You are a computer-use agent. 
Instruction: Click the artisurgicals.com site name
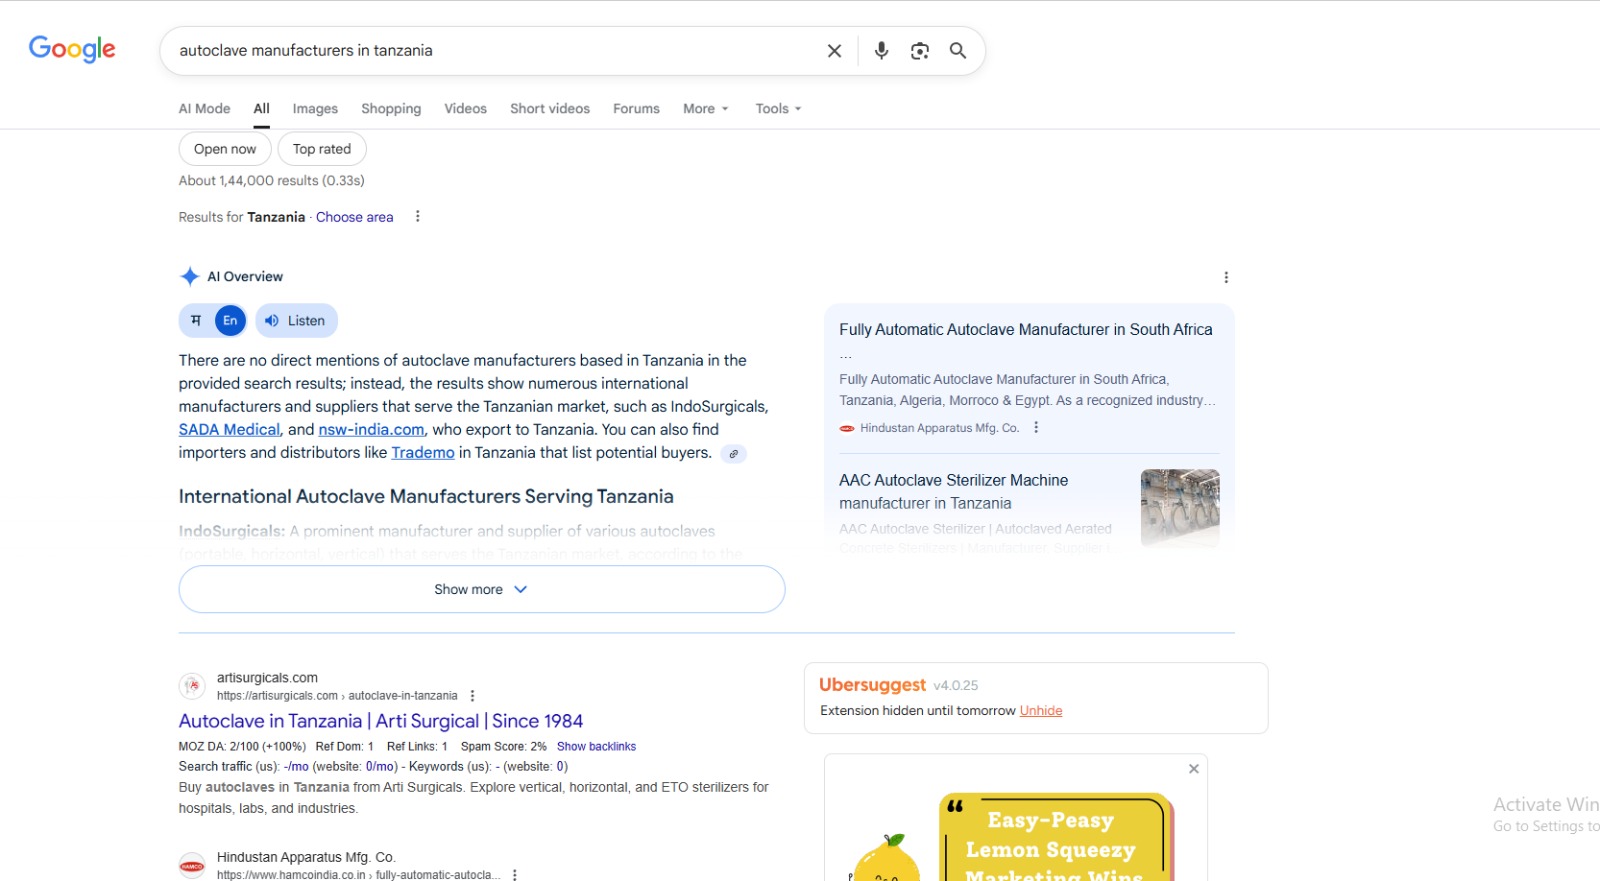coord(267,678)
